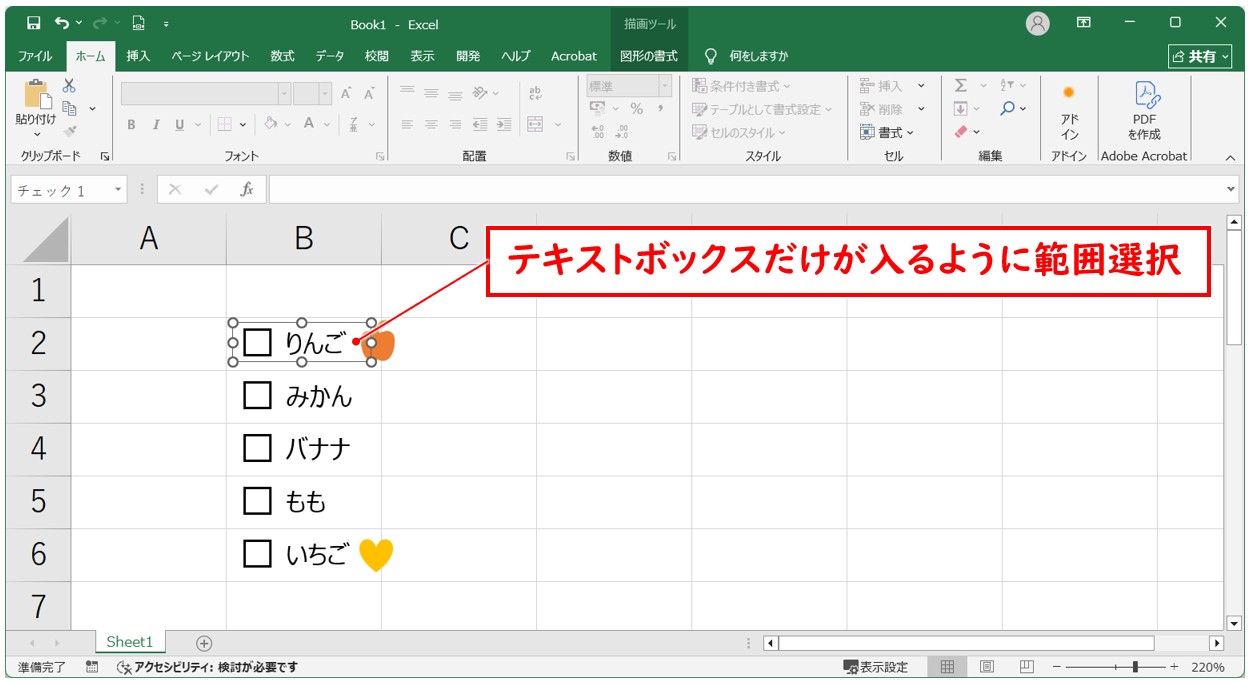Increase decimal places
The image size is (1251, 684).
coord(598,131)
